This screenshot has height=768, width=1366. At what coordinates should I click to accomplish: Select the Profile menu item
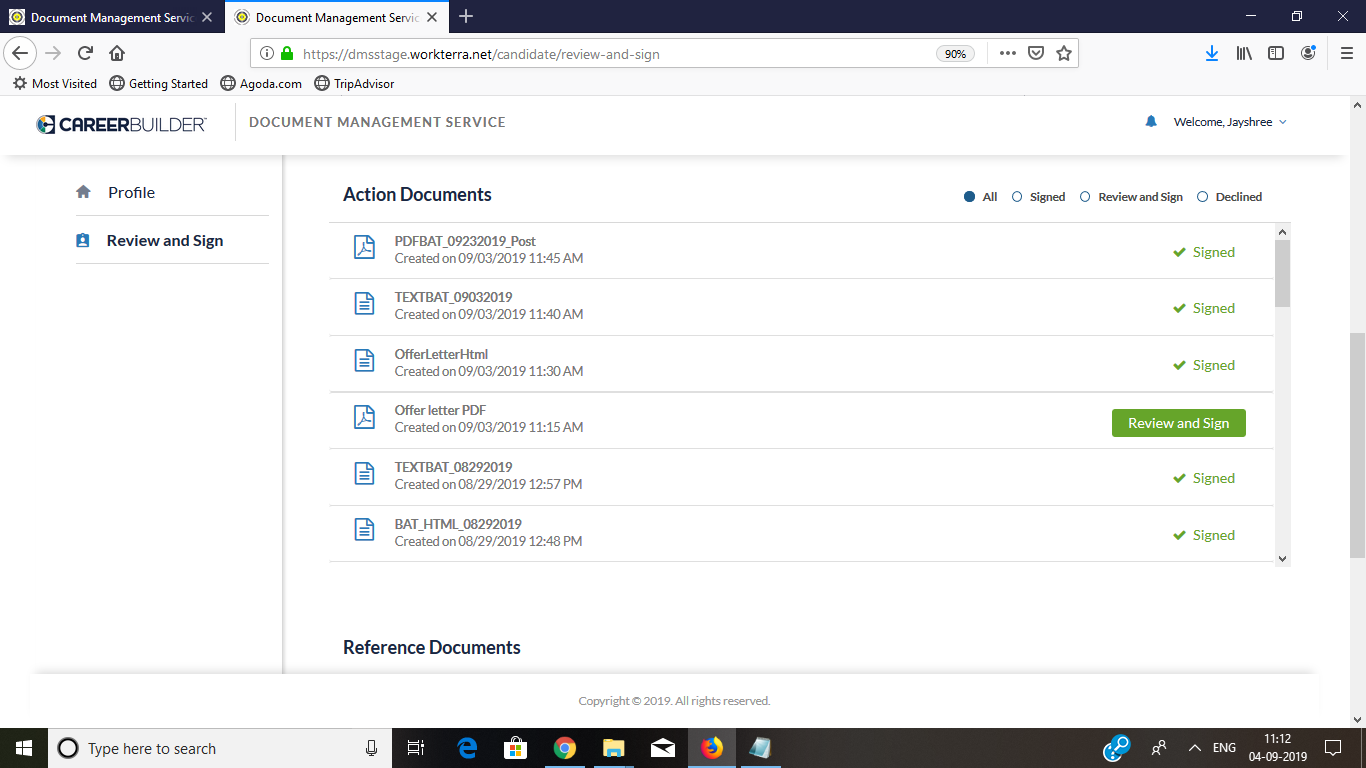tap(129, 192)
